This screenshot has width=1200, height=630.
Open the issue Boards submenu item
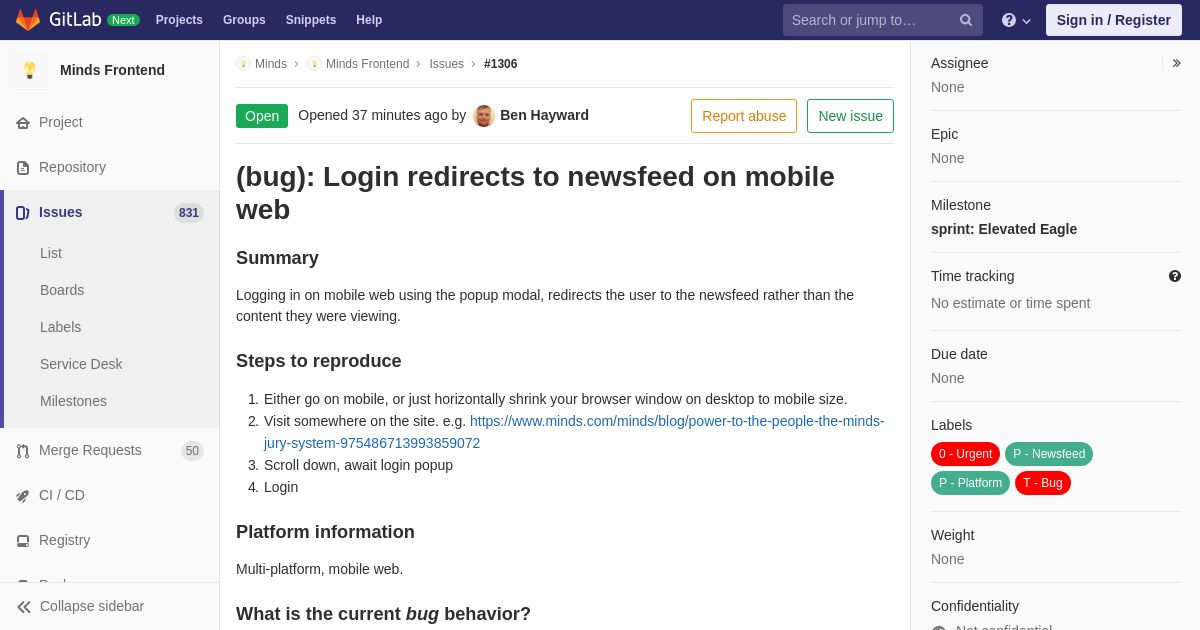pos(62,290)
